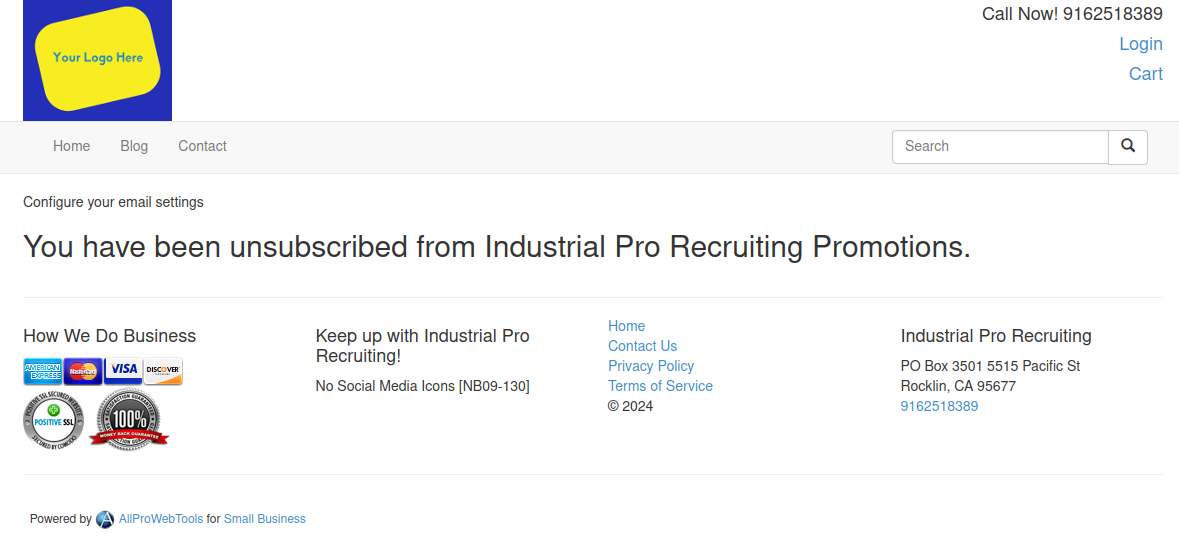The image size is (1179, 557).
Task: Click the Your Logo Here image
Action: click(x=98, y=60)
